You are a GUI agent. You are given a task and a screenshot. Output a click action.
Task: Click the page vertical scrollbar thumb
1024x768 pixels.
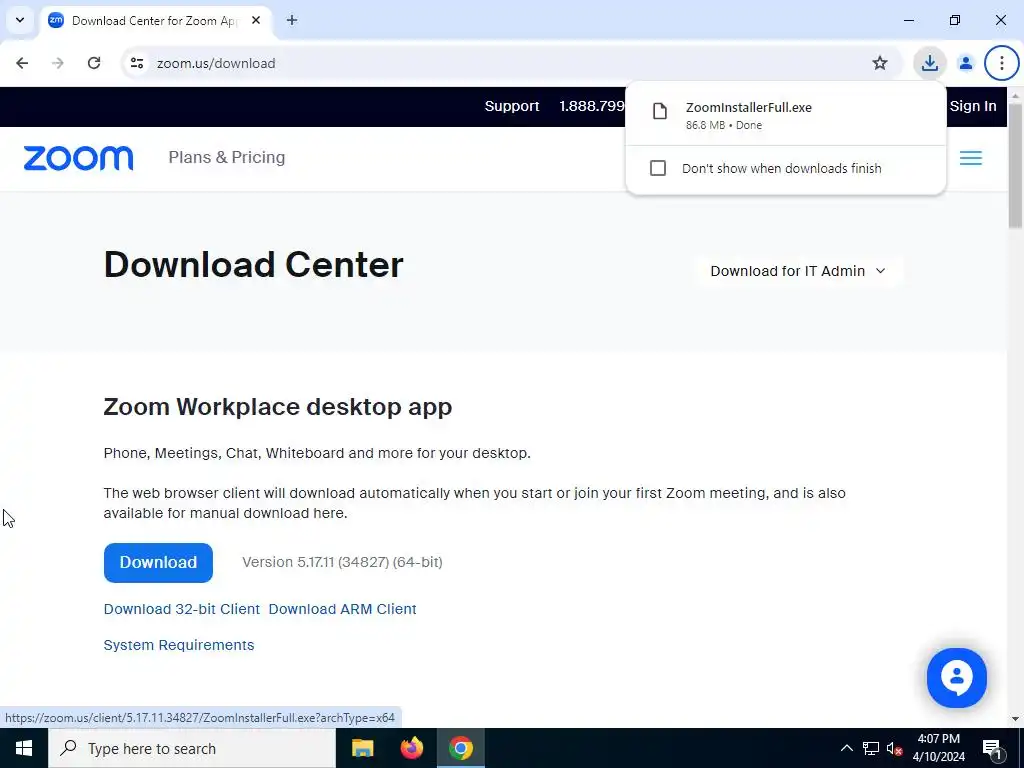click(1015, 166)
